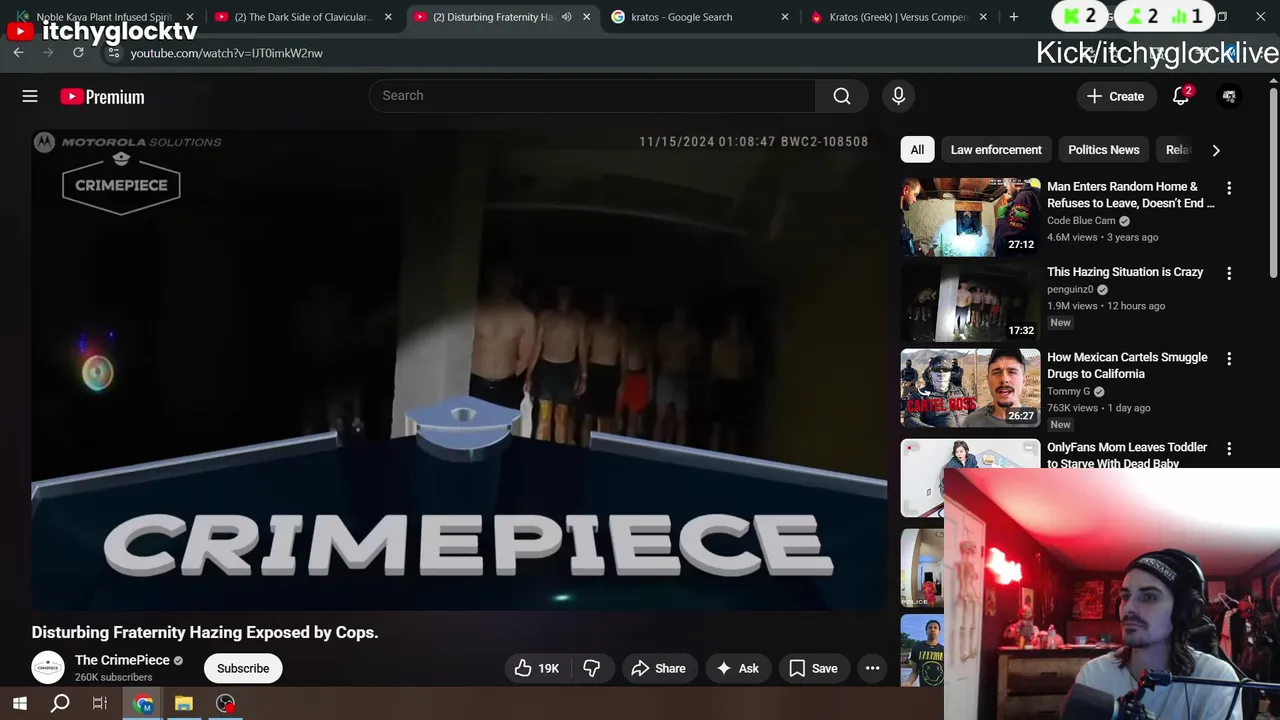Click the Create button
Screen dimensions: 1280x720
point(1115,96)
